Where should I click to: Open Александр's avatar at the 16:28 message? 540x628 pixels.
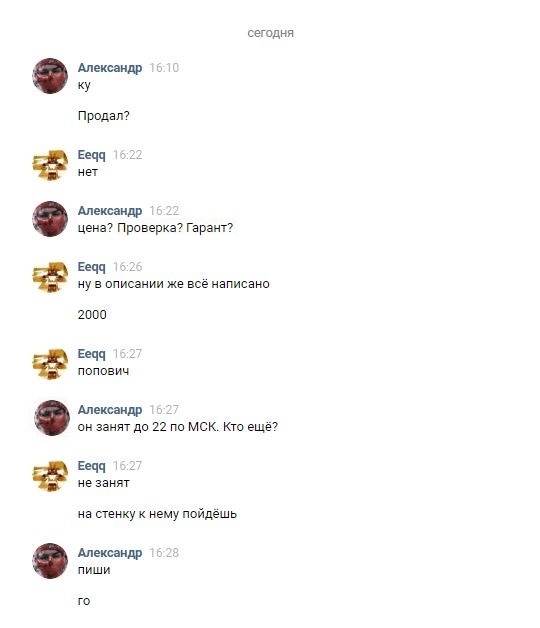click(x=50, y=561)
